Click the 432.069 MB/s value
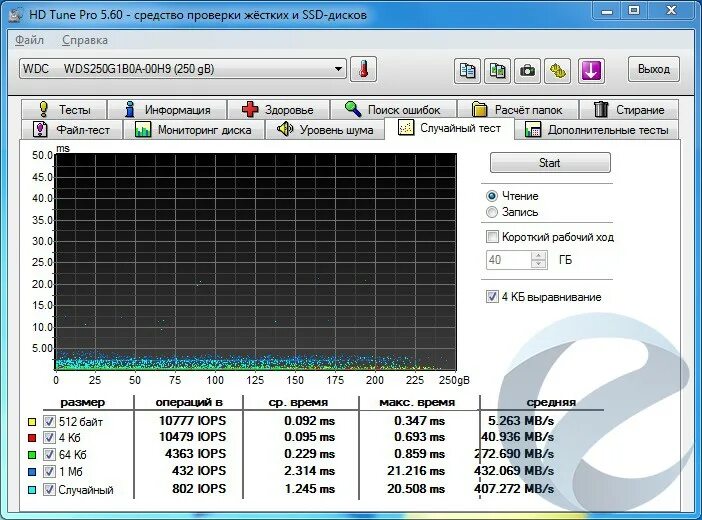Viewport: 702px width, 520px height. click(x=514, y=471)
